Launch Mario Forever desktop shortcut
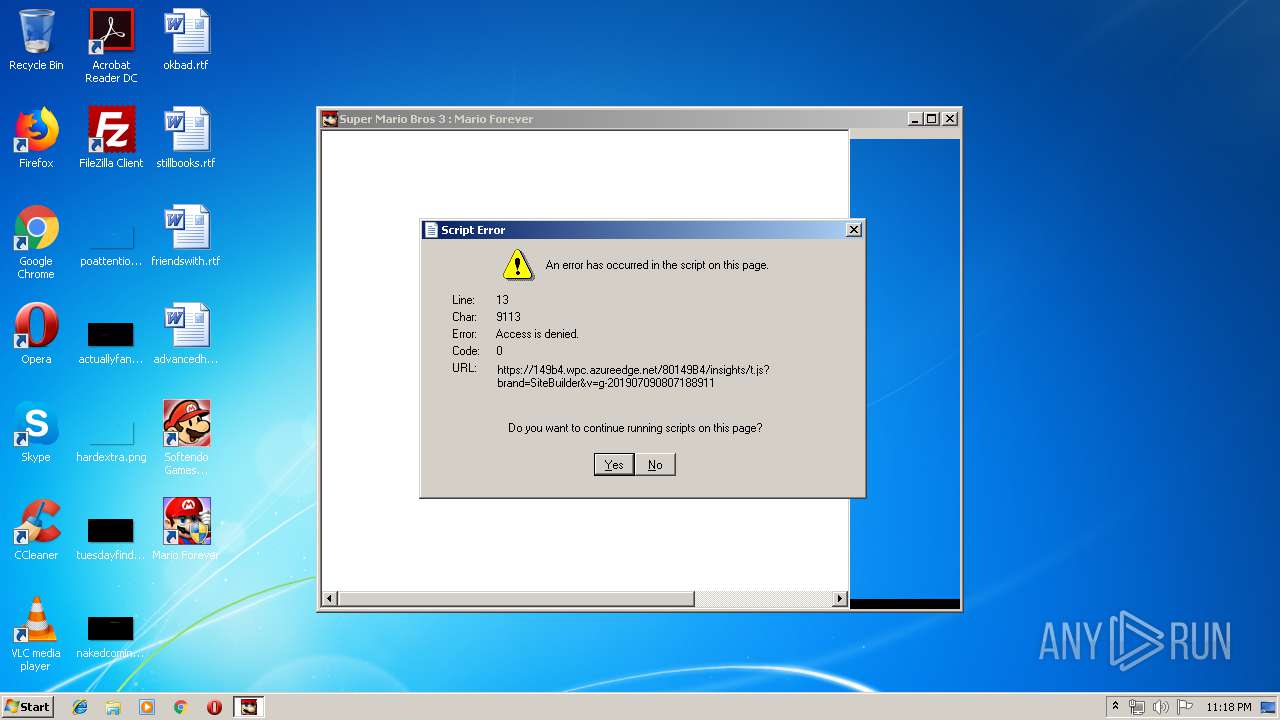The width and height of the screenshot is (1280, 720). 186,530
